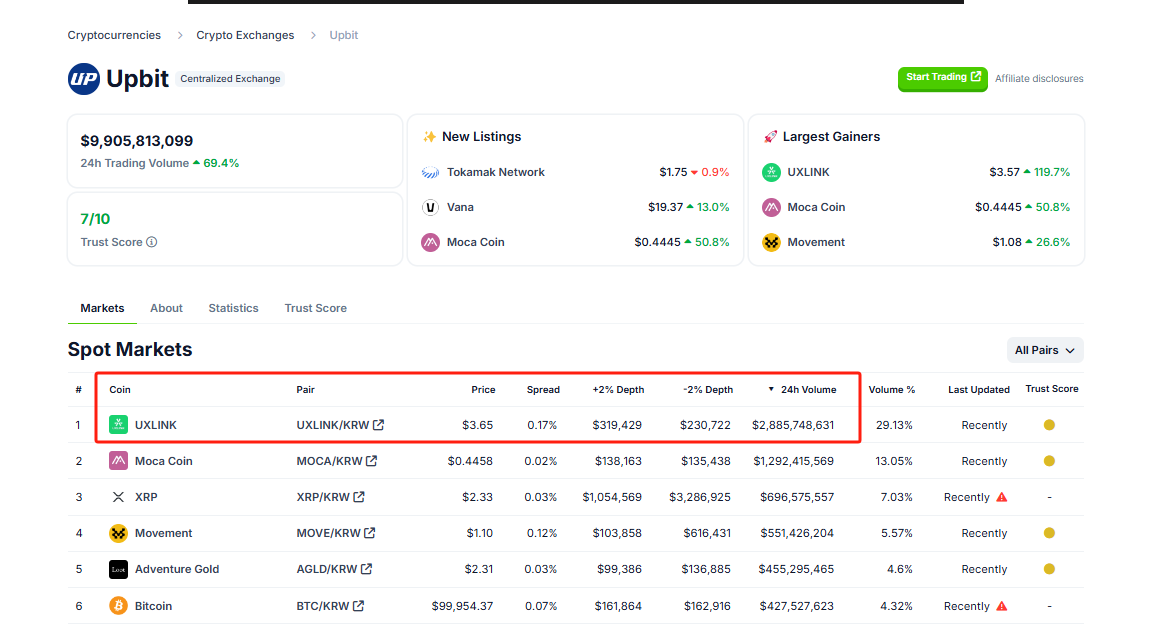Click the Upbit exchange logo
The height and width of the screenshot is (629, 1175).
[x=84, y=79]
